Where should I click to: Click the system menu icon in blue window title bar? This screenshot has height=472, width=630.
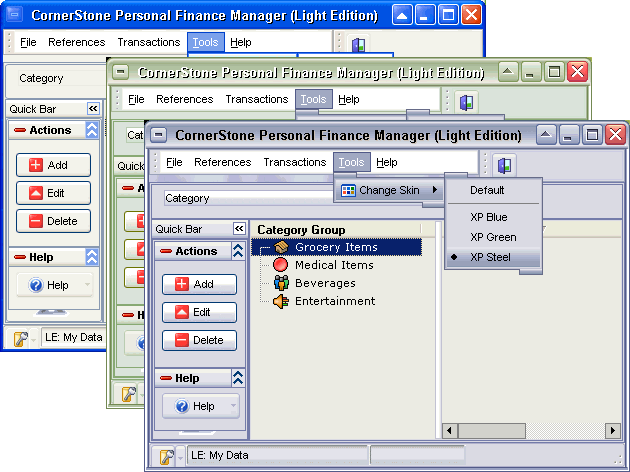click(15, 15)
